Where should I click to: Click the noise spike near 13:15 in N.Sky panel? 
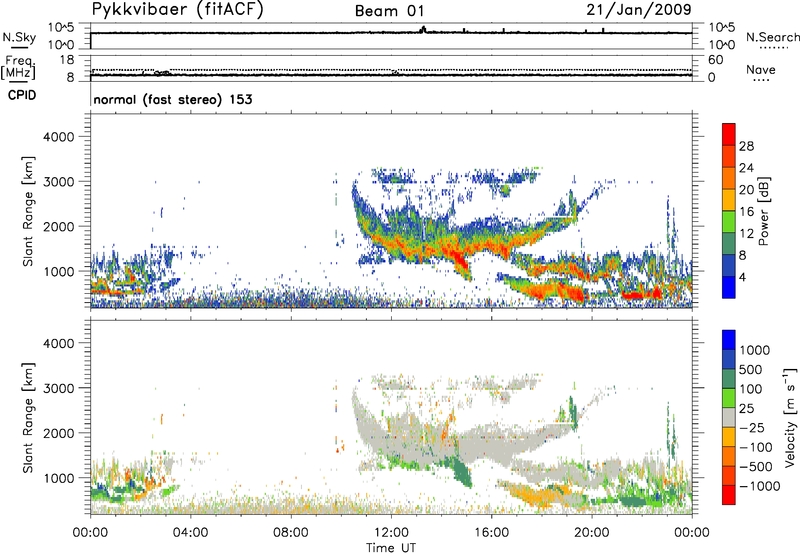click(422, 30)
